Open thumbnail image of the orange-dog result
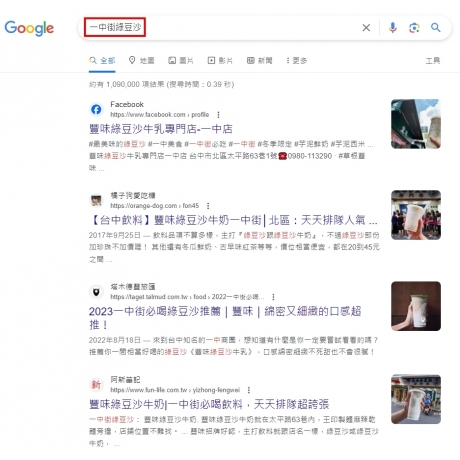 pyautogui.click(x=416, y=215)
